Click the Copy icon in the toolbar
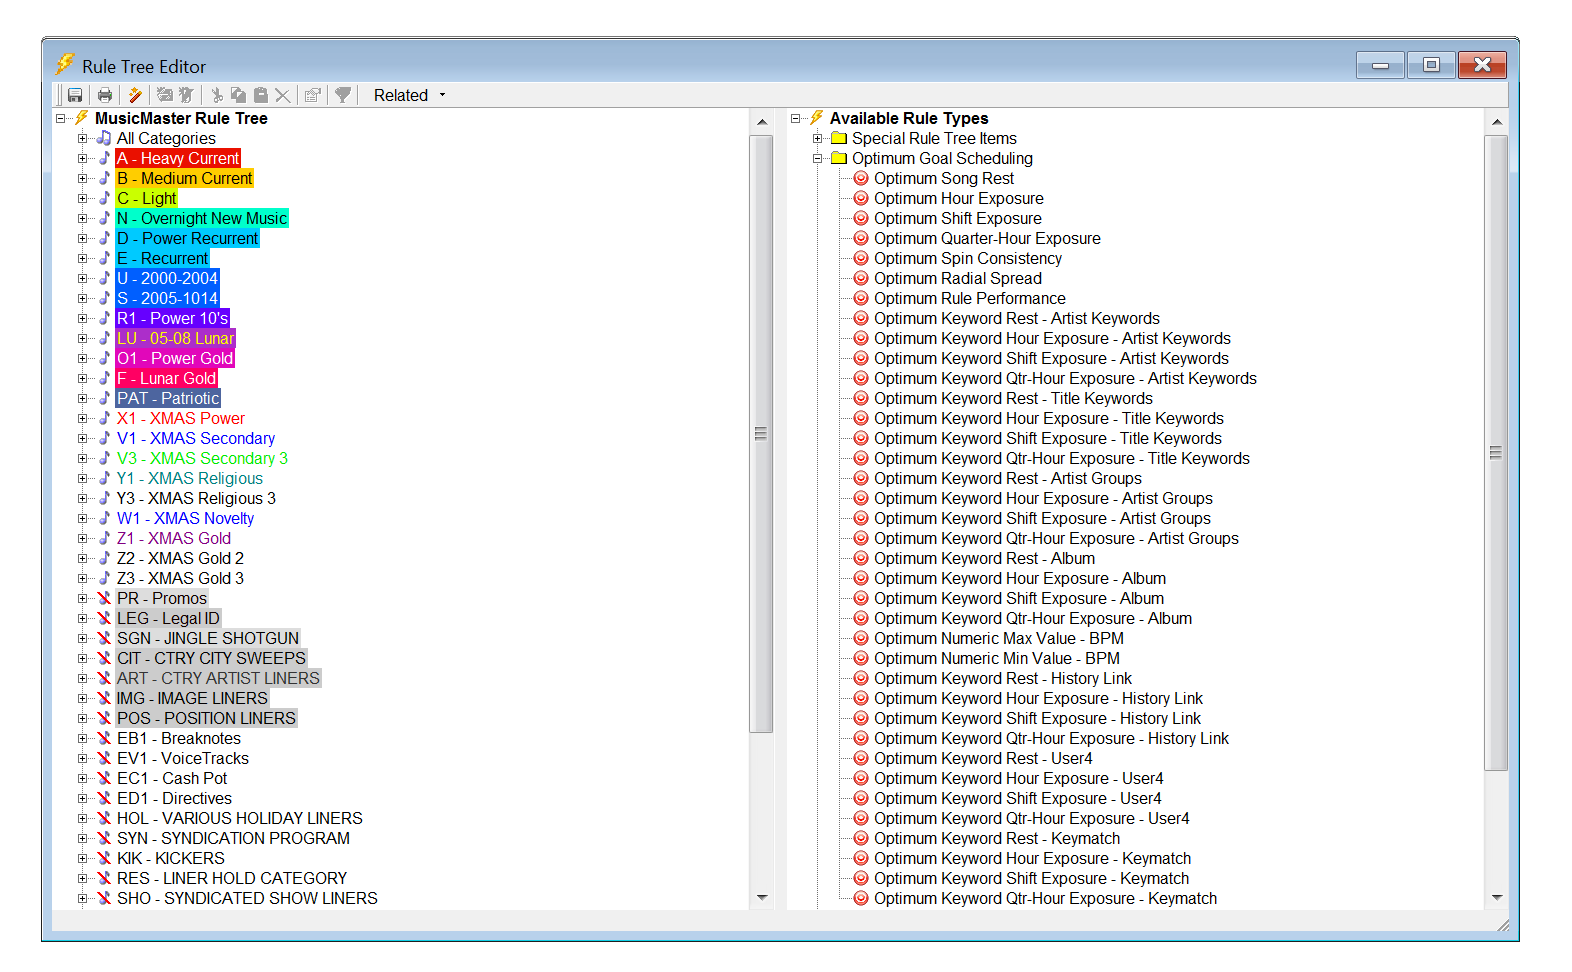Viewport: 1572px width, 972px height. click(x=238, y=95)
